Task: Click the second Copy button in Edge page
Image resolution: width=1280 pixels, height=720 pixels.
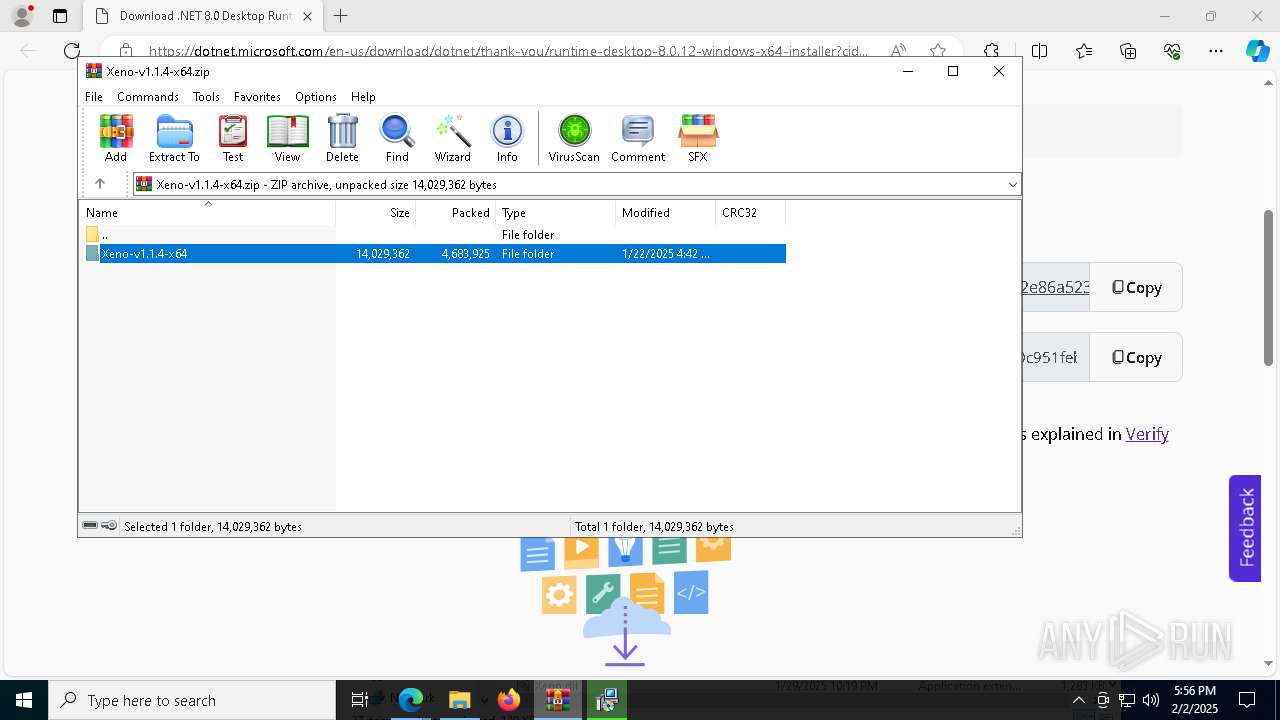Action: (1136, 358)
